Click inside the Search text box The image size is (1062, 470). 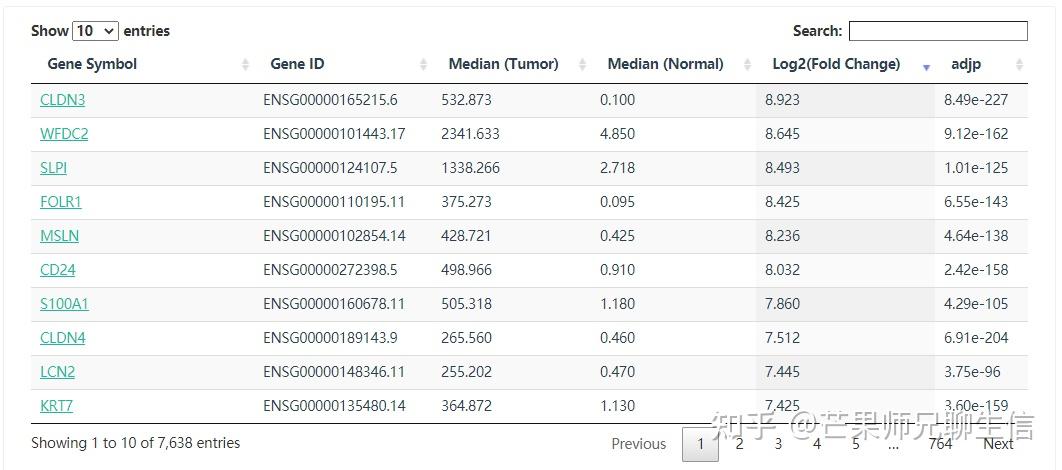click(x=937, y=31)
